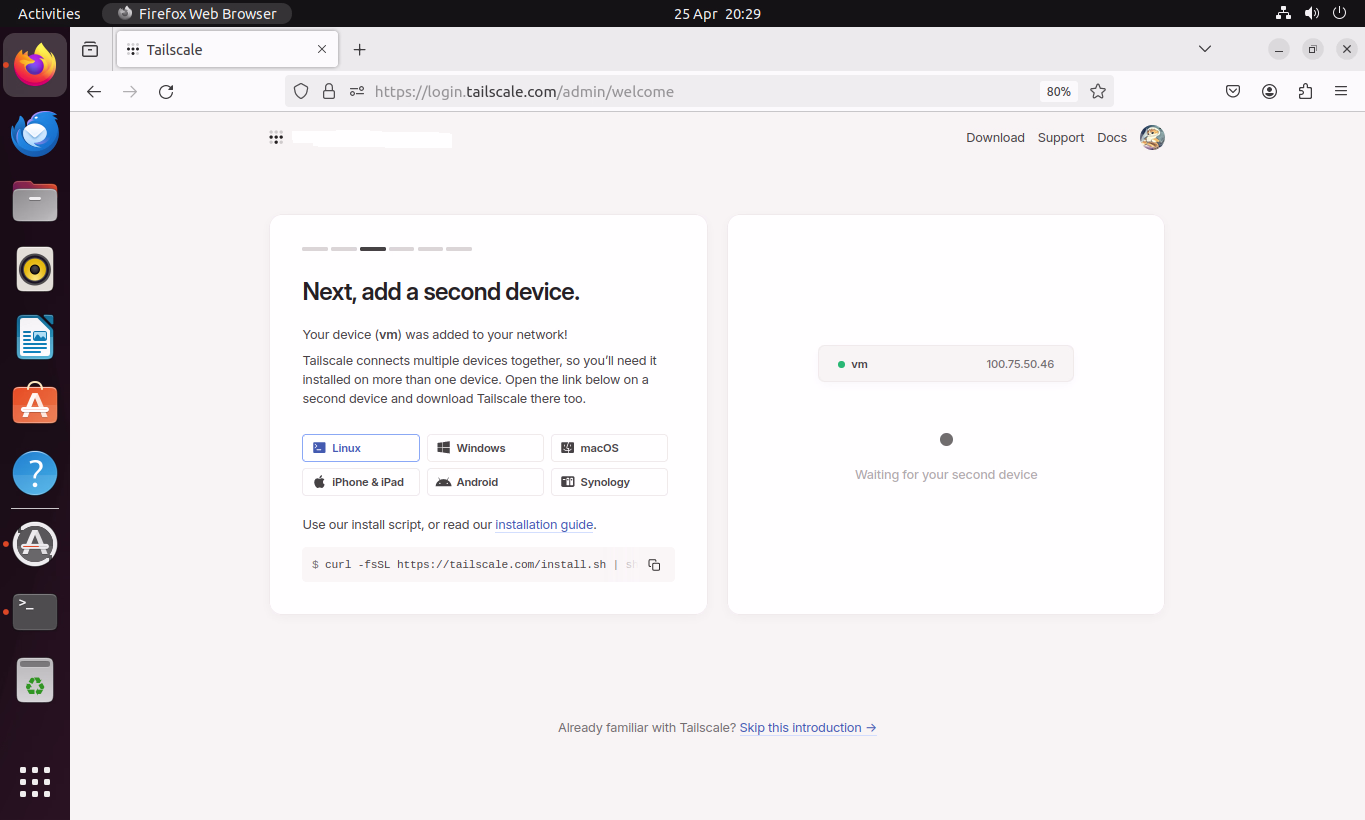Click the shield tracking protection icon
1365x820 pixels.
[x=300, y=91]
